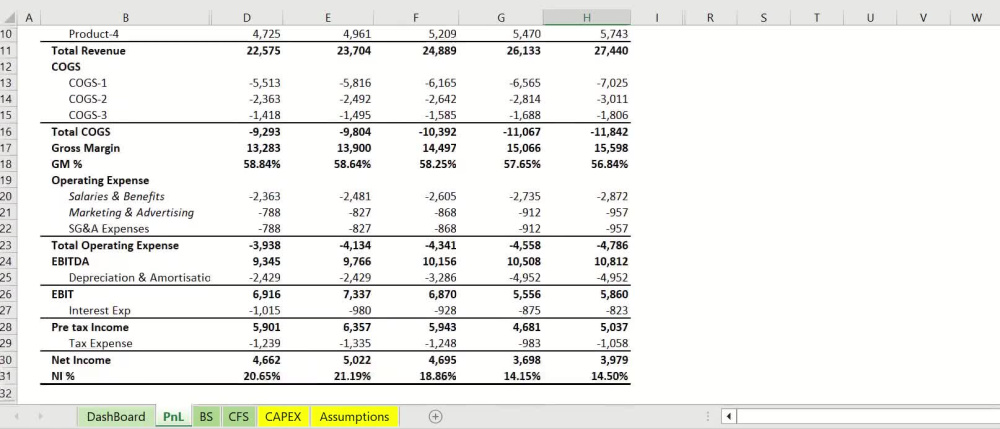Switch to the BS sheet tab
This screenshot has height=429, width=1000.
[206, 417]
